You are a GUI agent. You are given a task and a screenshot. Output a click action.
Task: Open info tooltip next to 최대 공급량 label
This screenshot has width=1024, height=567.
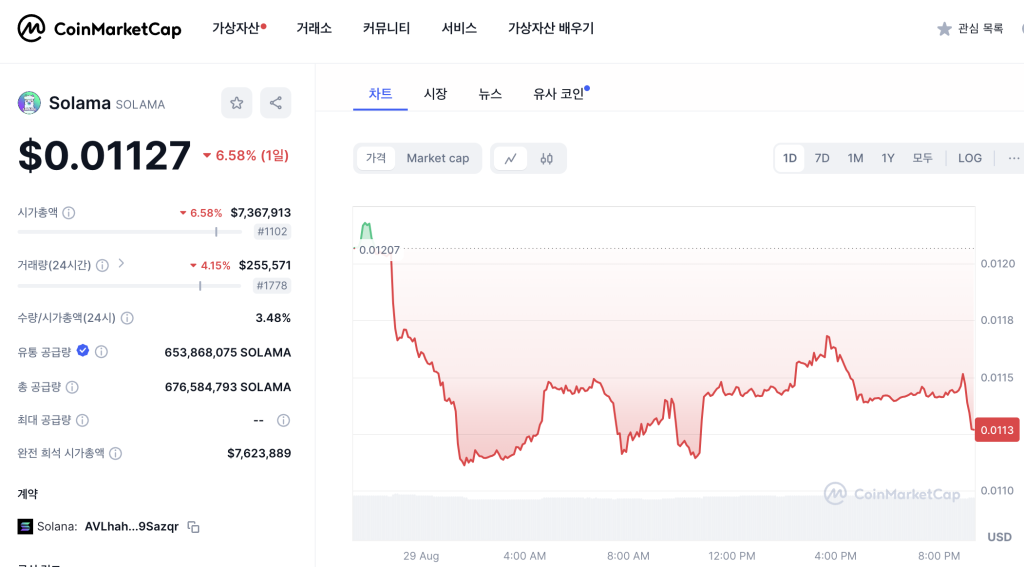[x=82, y=420]
